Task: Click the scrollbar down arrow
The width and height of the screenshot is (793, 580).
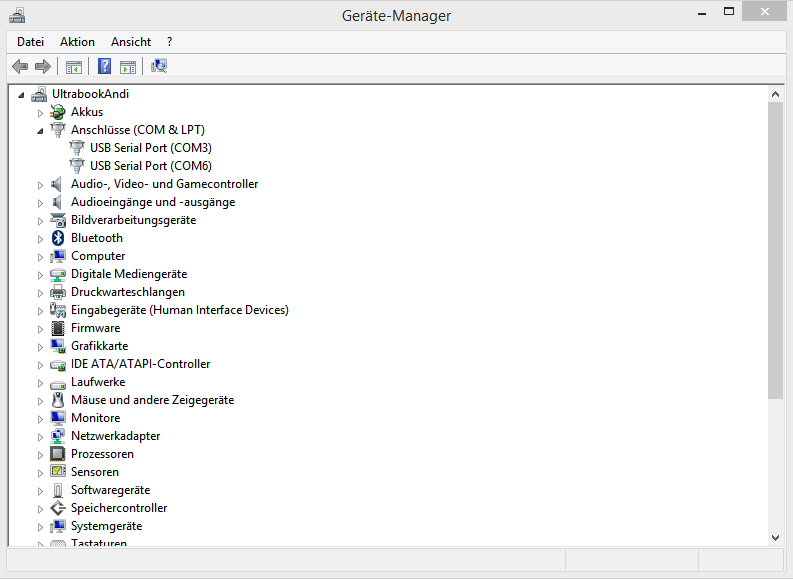Action: 775,537
